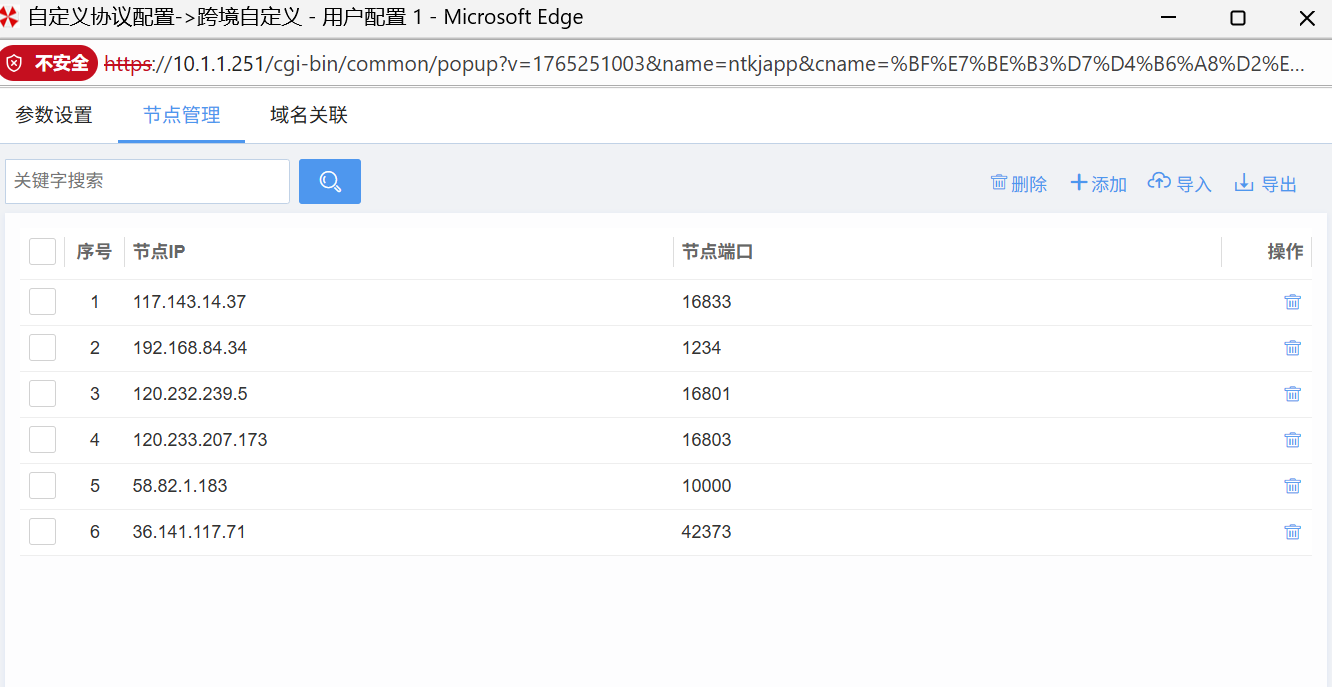Click the 添加 button to add node
The image size is (1332, 687).
click(1098, 184)
